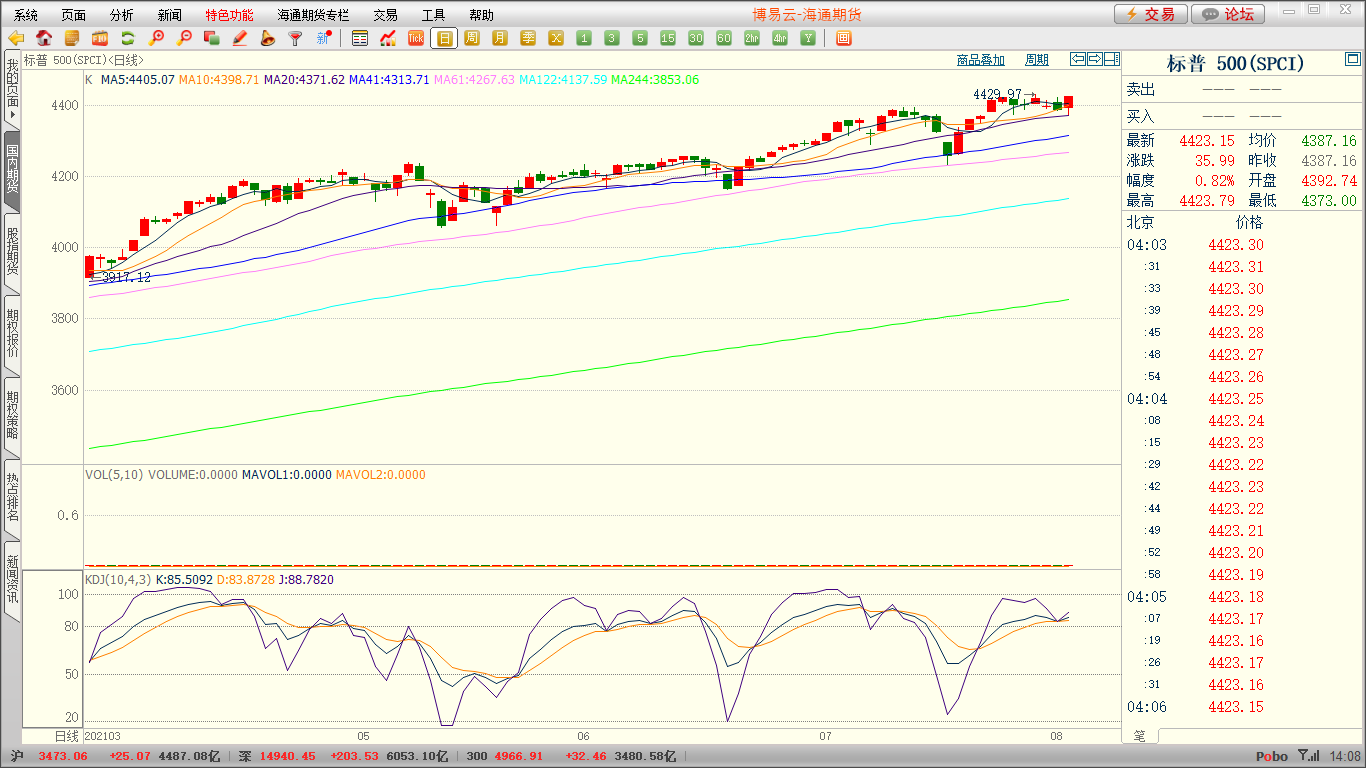Click the 周期 link
Image resolution: width=1366 pixels, height=768 pixels.
coord(1037,60)
